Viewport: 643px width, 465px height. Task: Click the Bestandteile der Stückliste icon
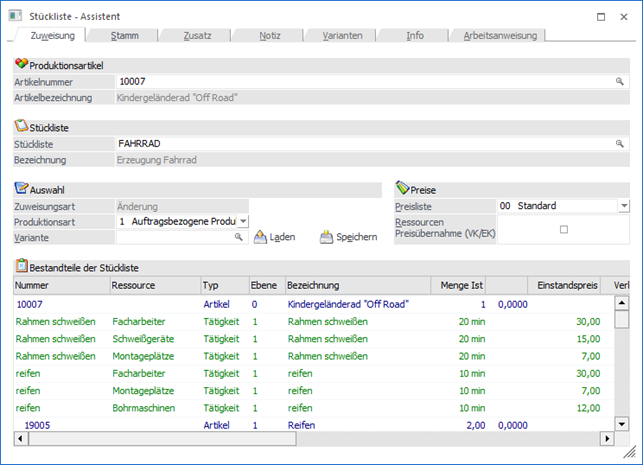click(x=21, y=267)
